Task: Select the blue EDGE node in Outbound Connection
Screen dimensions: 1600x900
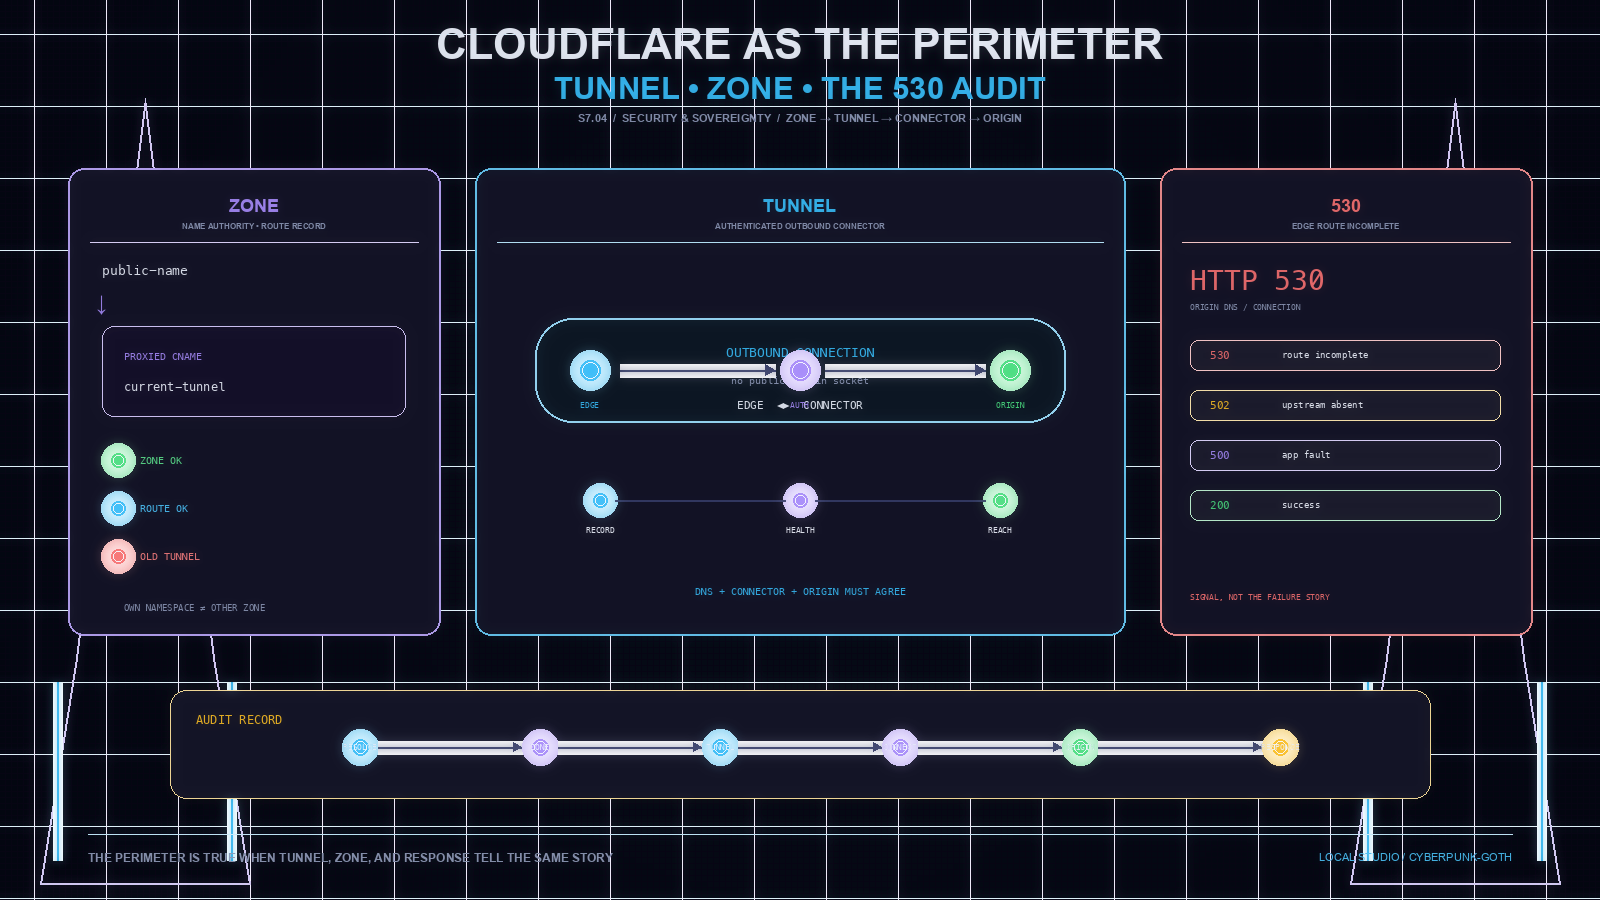Action: pyautogui.click(x=590, y=371)
